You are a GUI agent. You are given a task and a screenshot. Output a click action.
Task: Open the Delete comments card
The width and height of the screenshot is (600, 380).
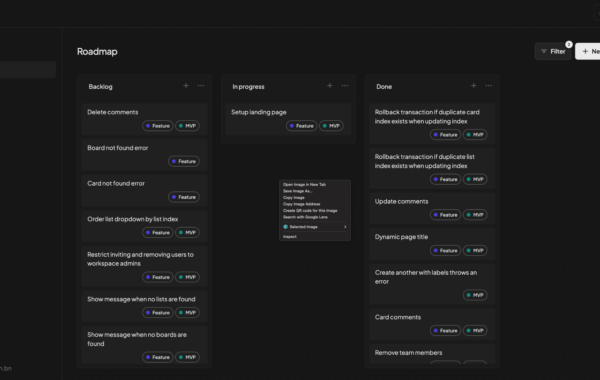[145, 119]
